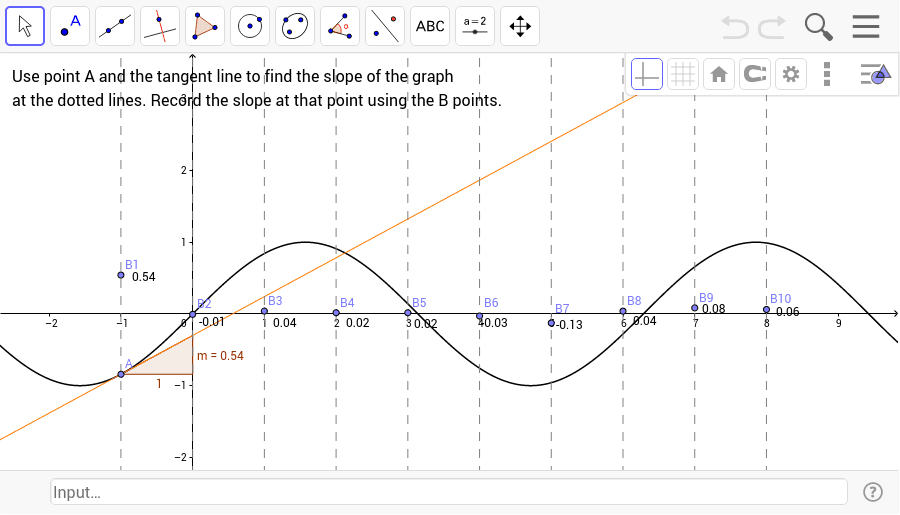The image size is (900, 515).
Task: Select the Circle with Center tool
Action: 250,26
